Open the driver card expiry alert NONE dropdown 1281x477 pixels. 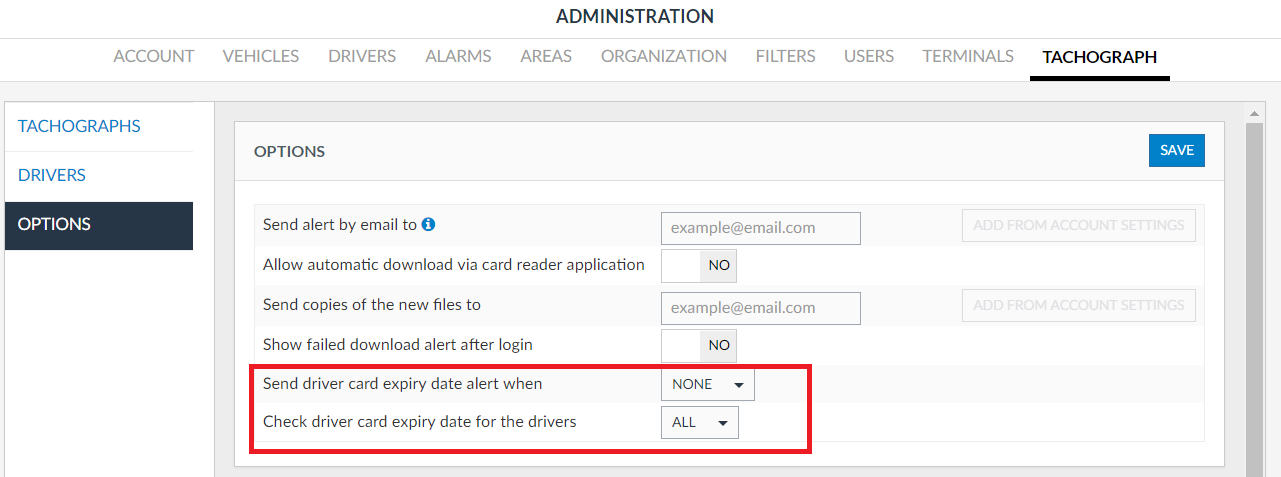[x=707, y=385]
